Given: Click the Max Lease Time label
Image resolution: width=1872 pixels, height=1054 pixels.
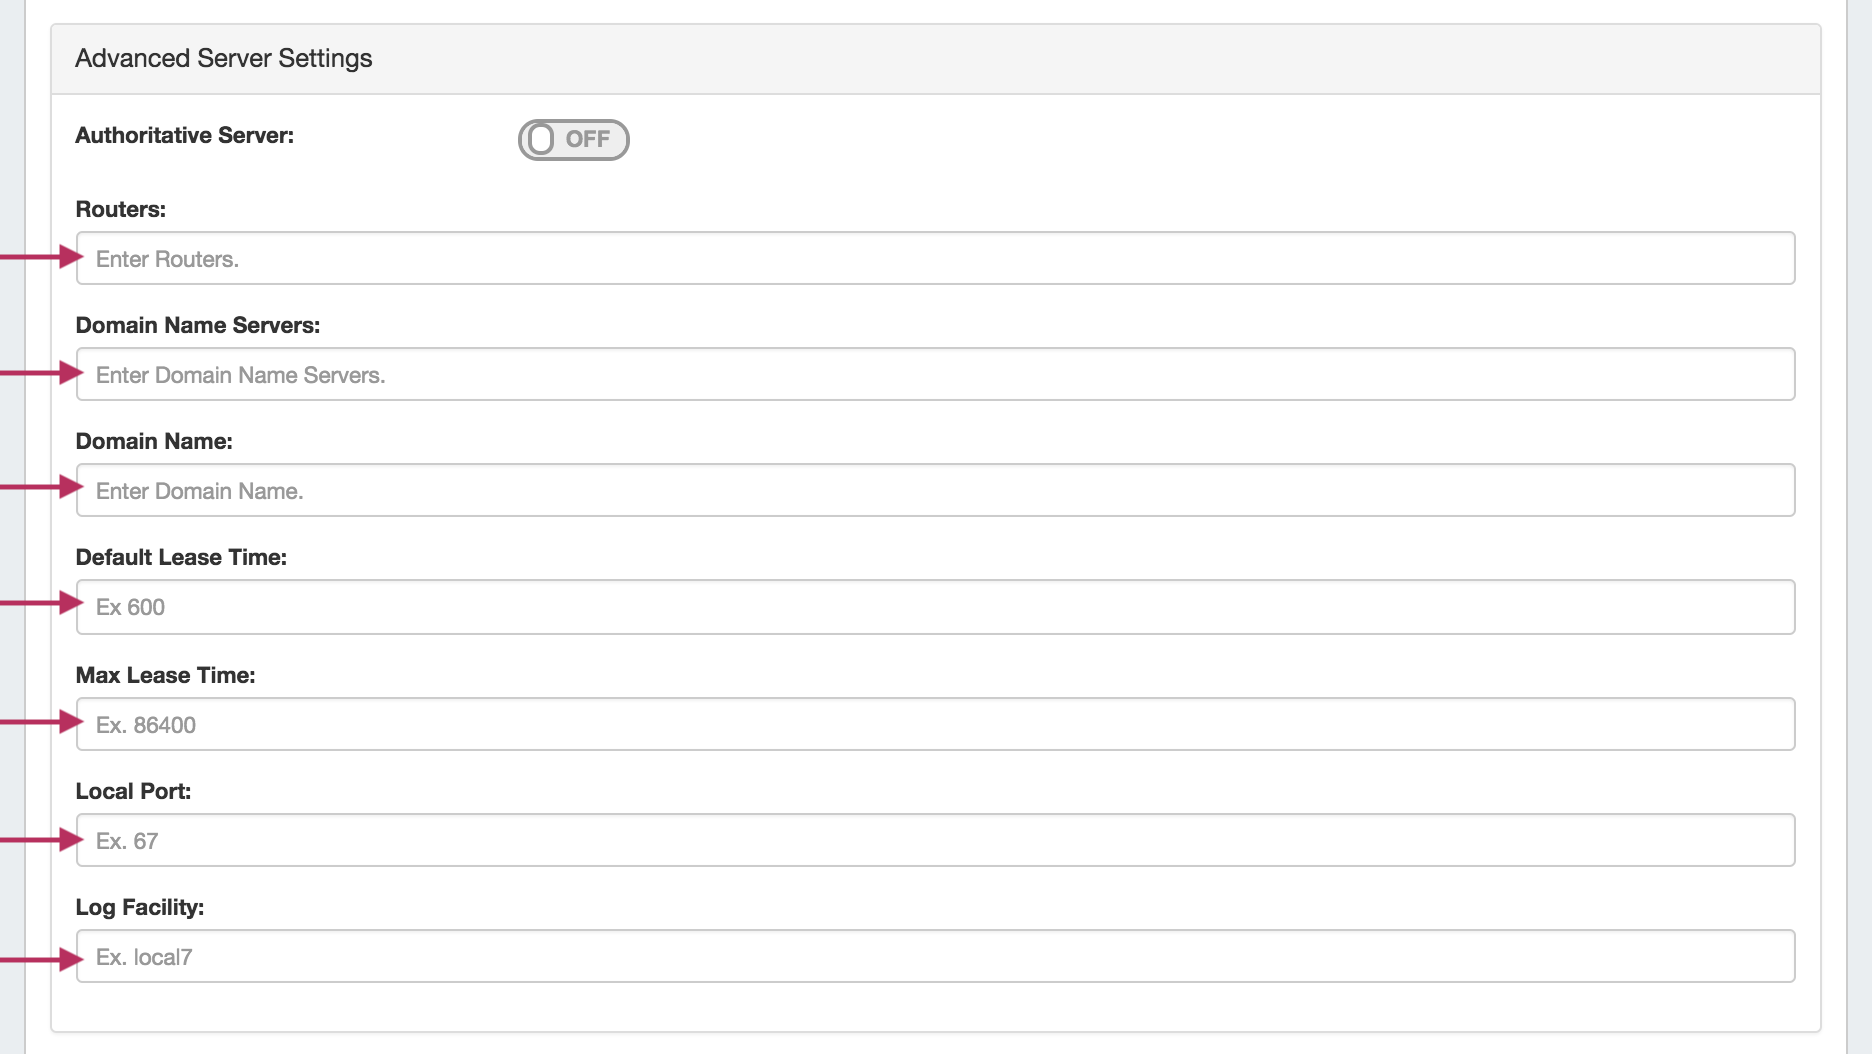Looking at the screenshot, I should coord(165,676).
